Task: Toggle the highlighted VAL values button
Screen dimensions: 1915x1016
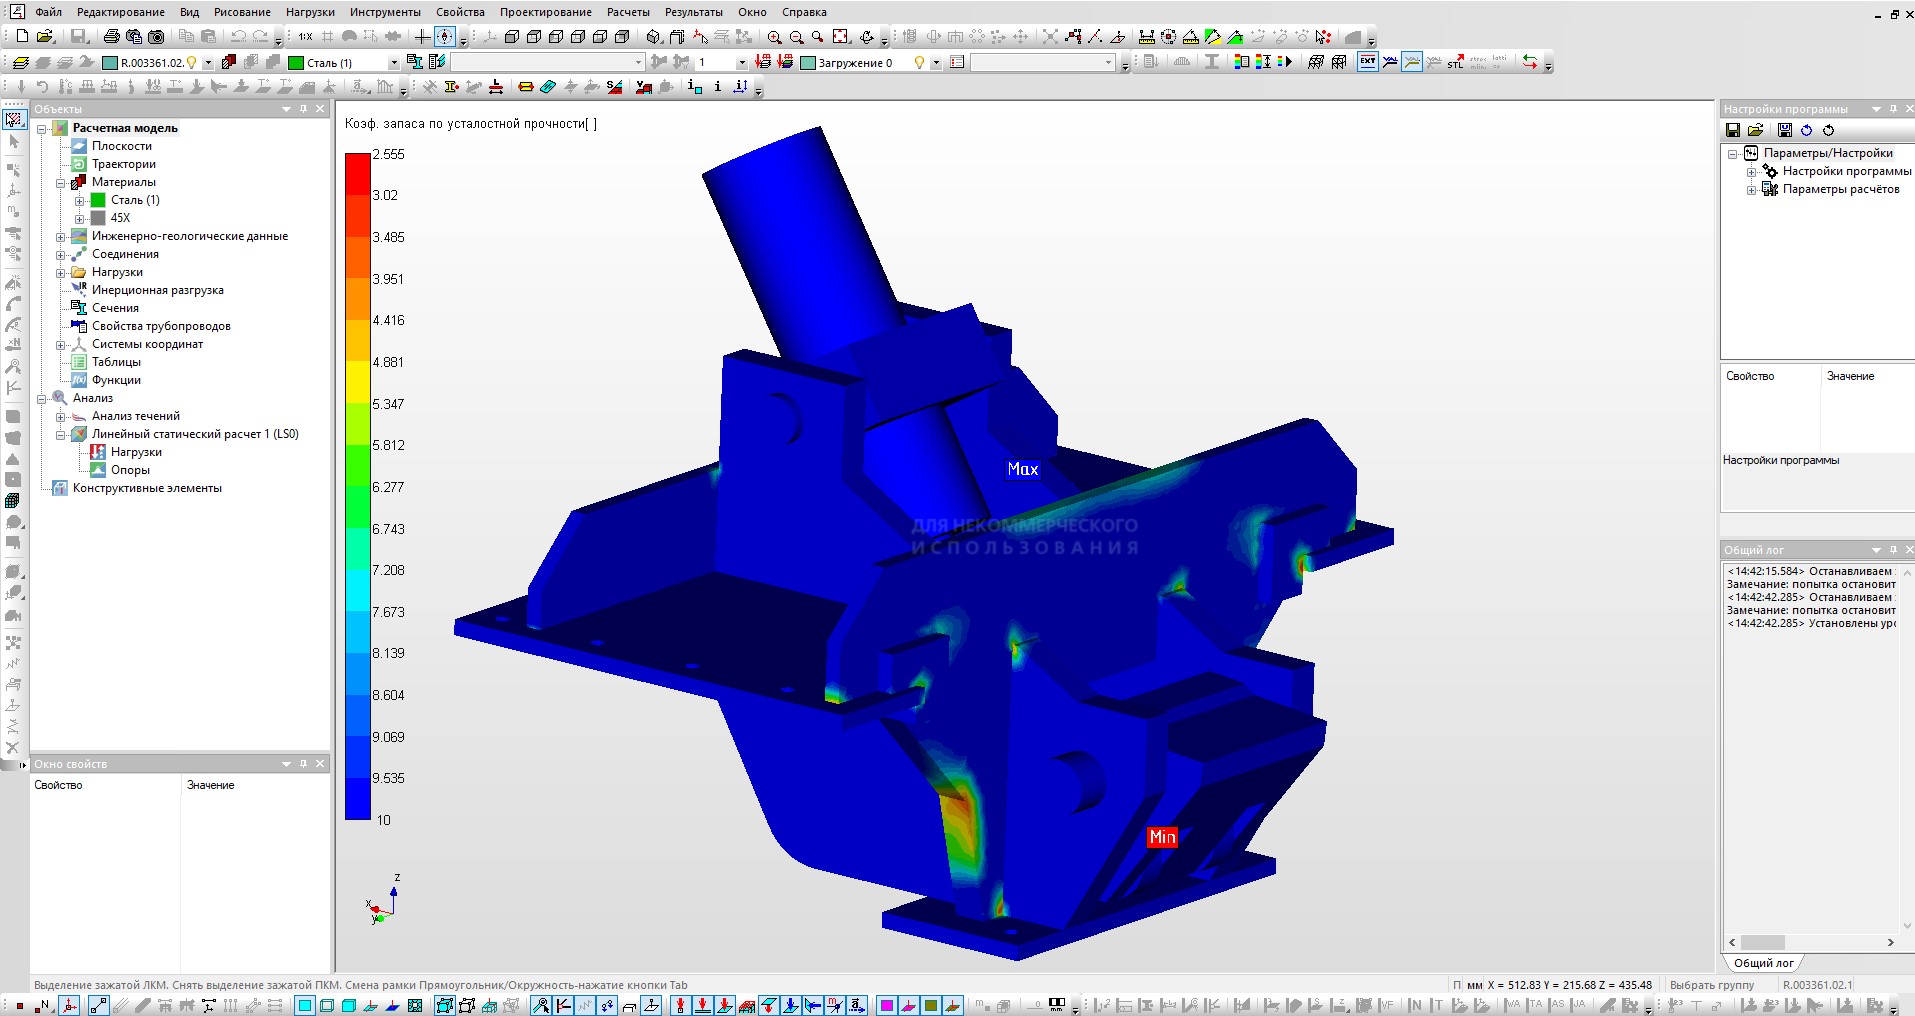Action: pyautogui.click(x=1411, y=62)
